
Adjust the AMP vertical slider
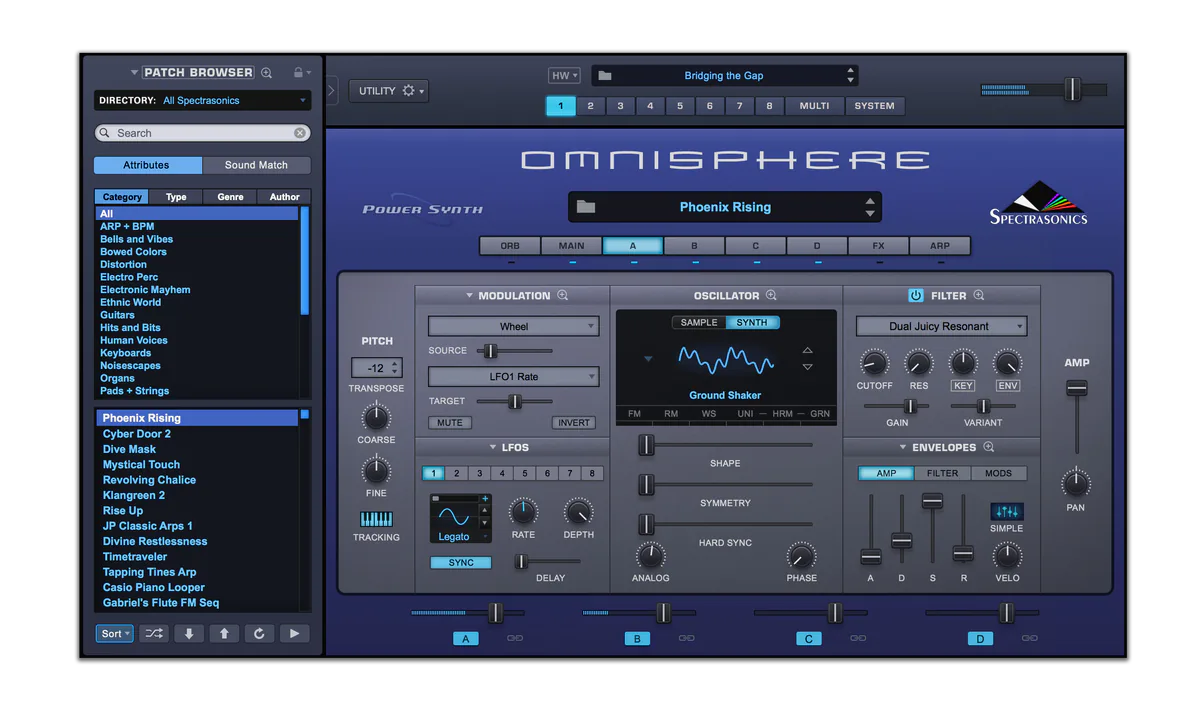pyautogui.click(x=1076, y=388)
